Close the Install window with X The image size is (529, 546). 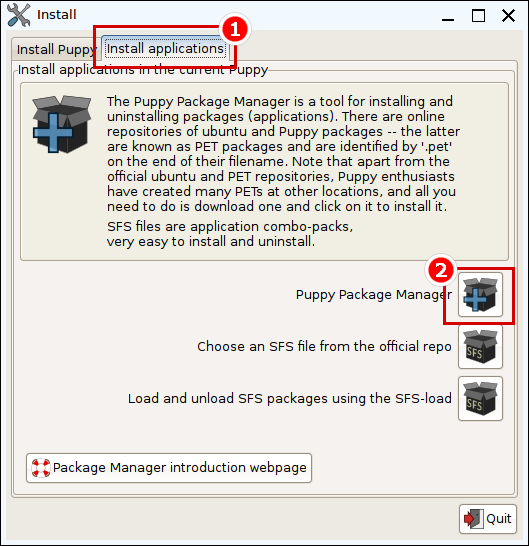click(x=508, y=15)
